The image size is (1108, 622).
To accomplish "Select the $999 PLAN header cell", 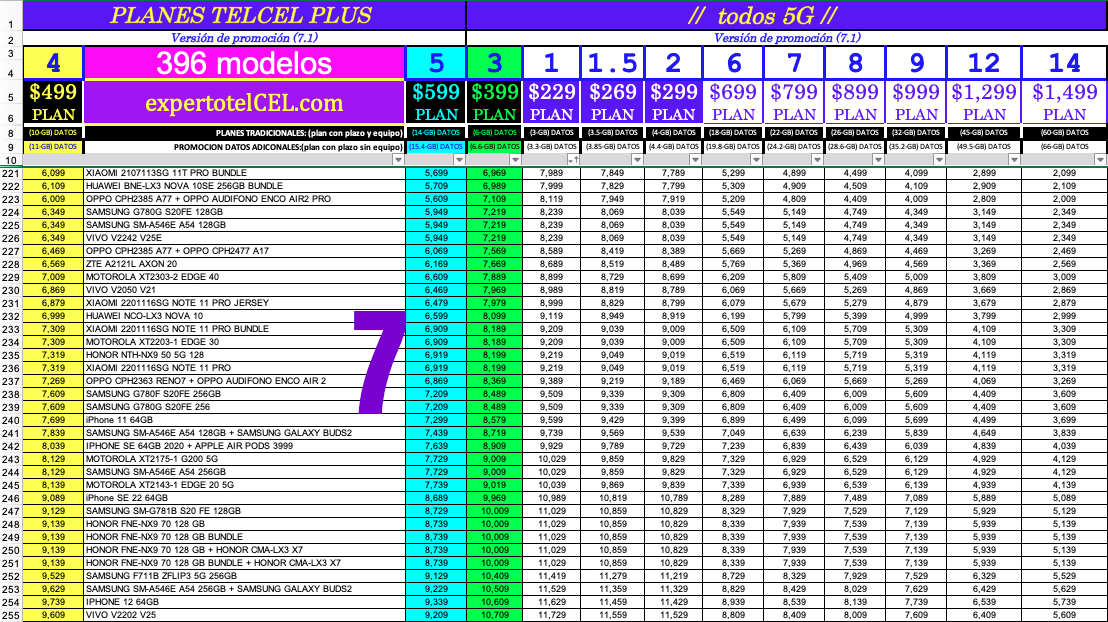I will [x=917, y=102].
